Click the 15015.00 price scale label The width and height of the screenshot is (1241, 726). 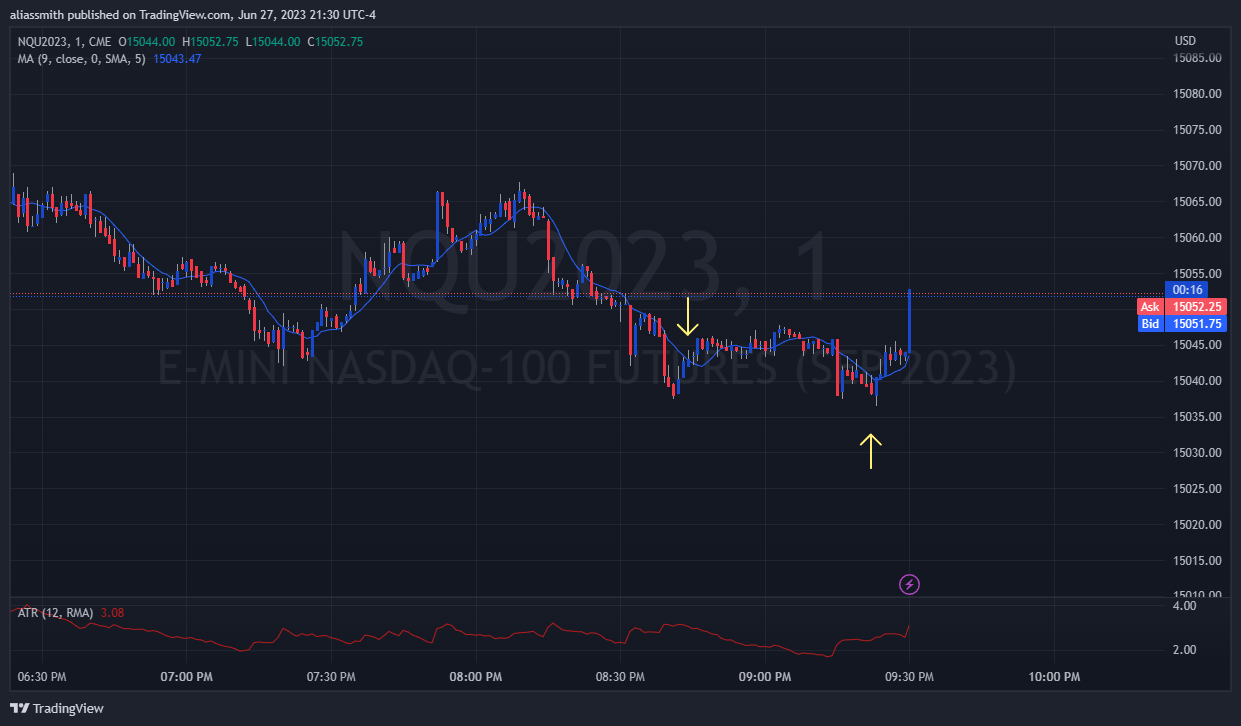coord(1197,561)
